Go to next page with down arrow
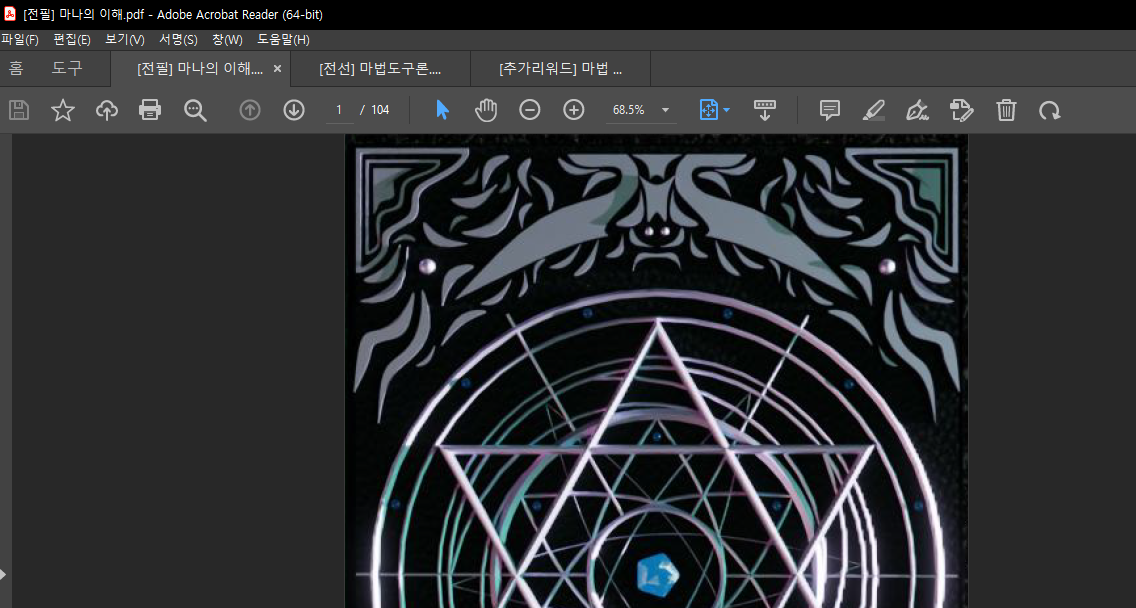 (x=294, y=110)
